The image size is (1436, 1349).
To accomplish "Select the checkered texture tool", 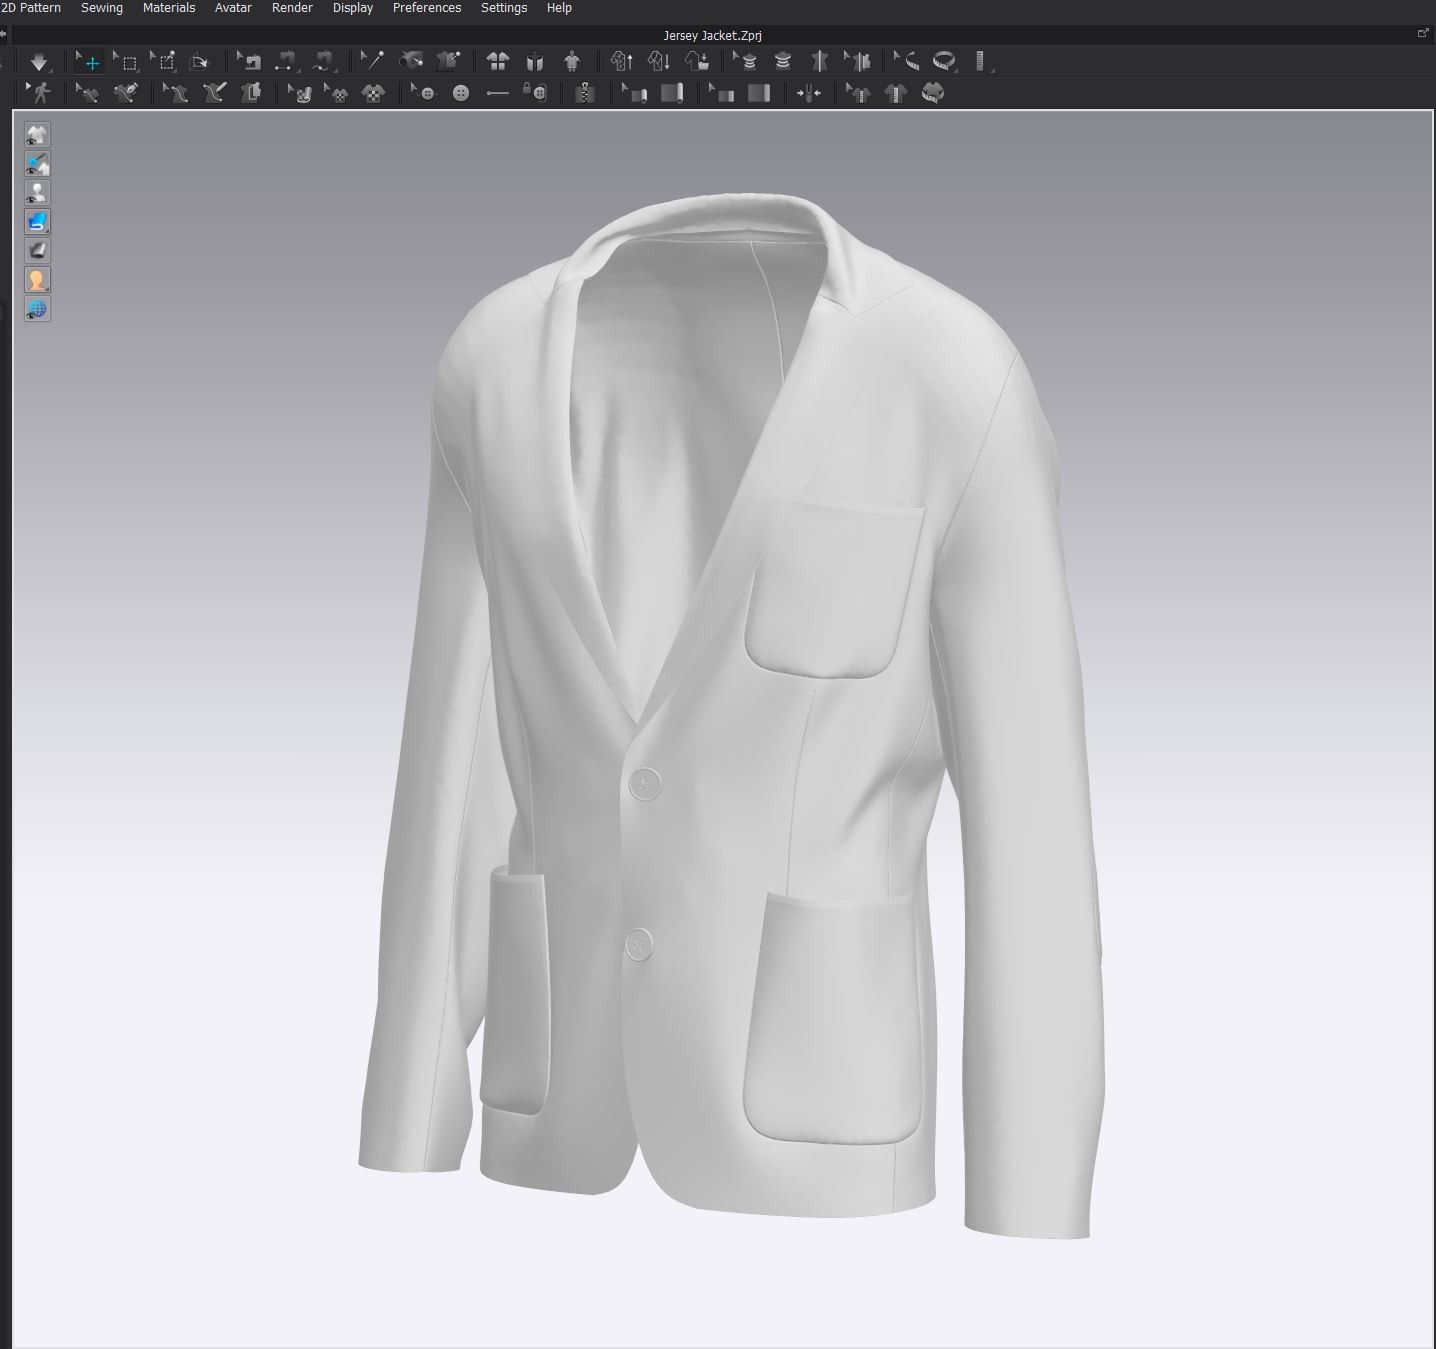I will point(374,93).
